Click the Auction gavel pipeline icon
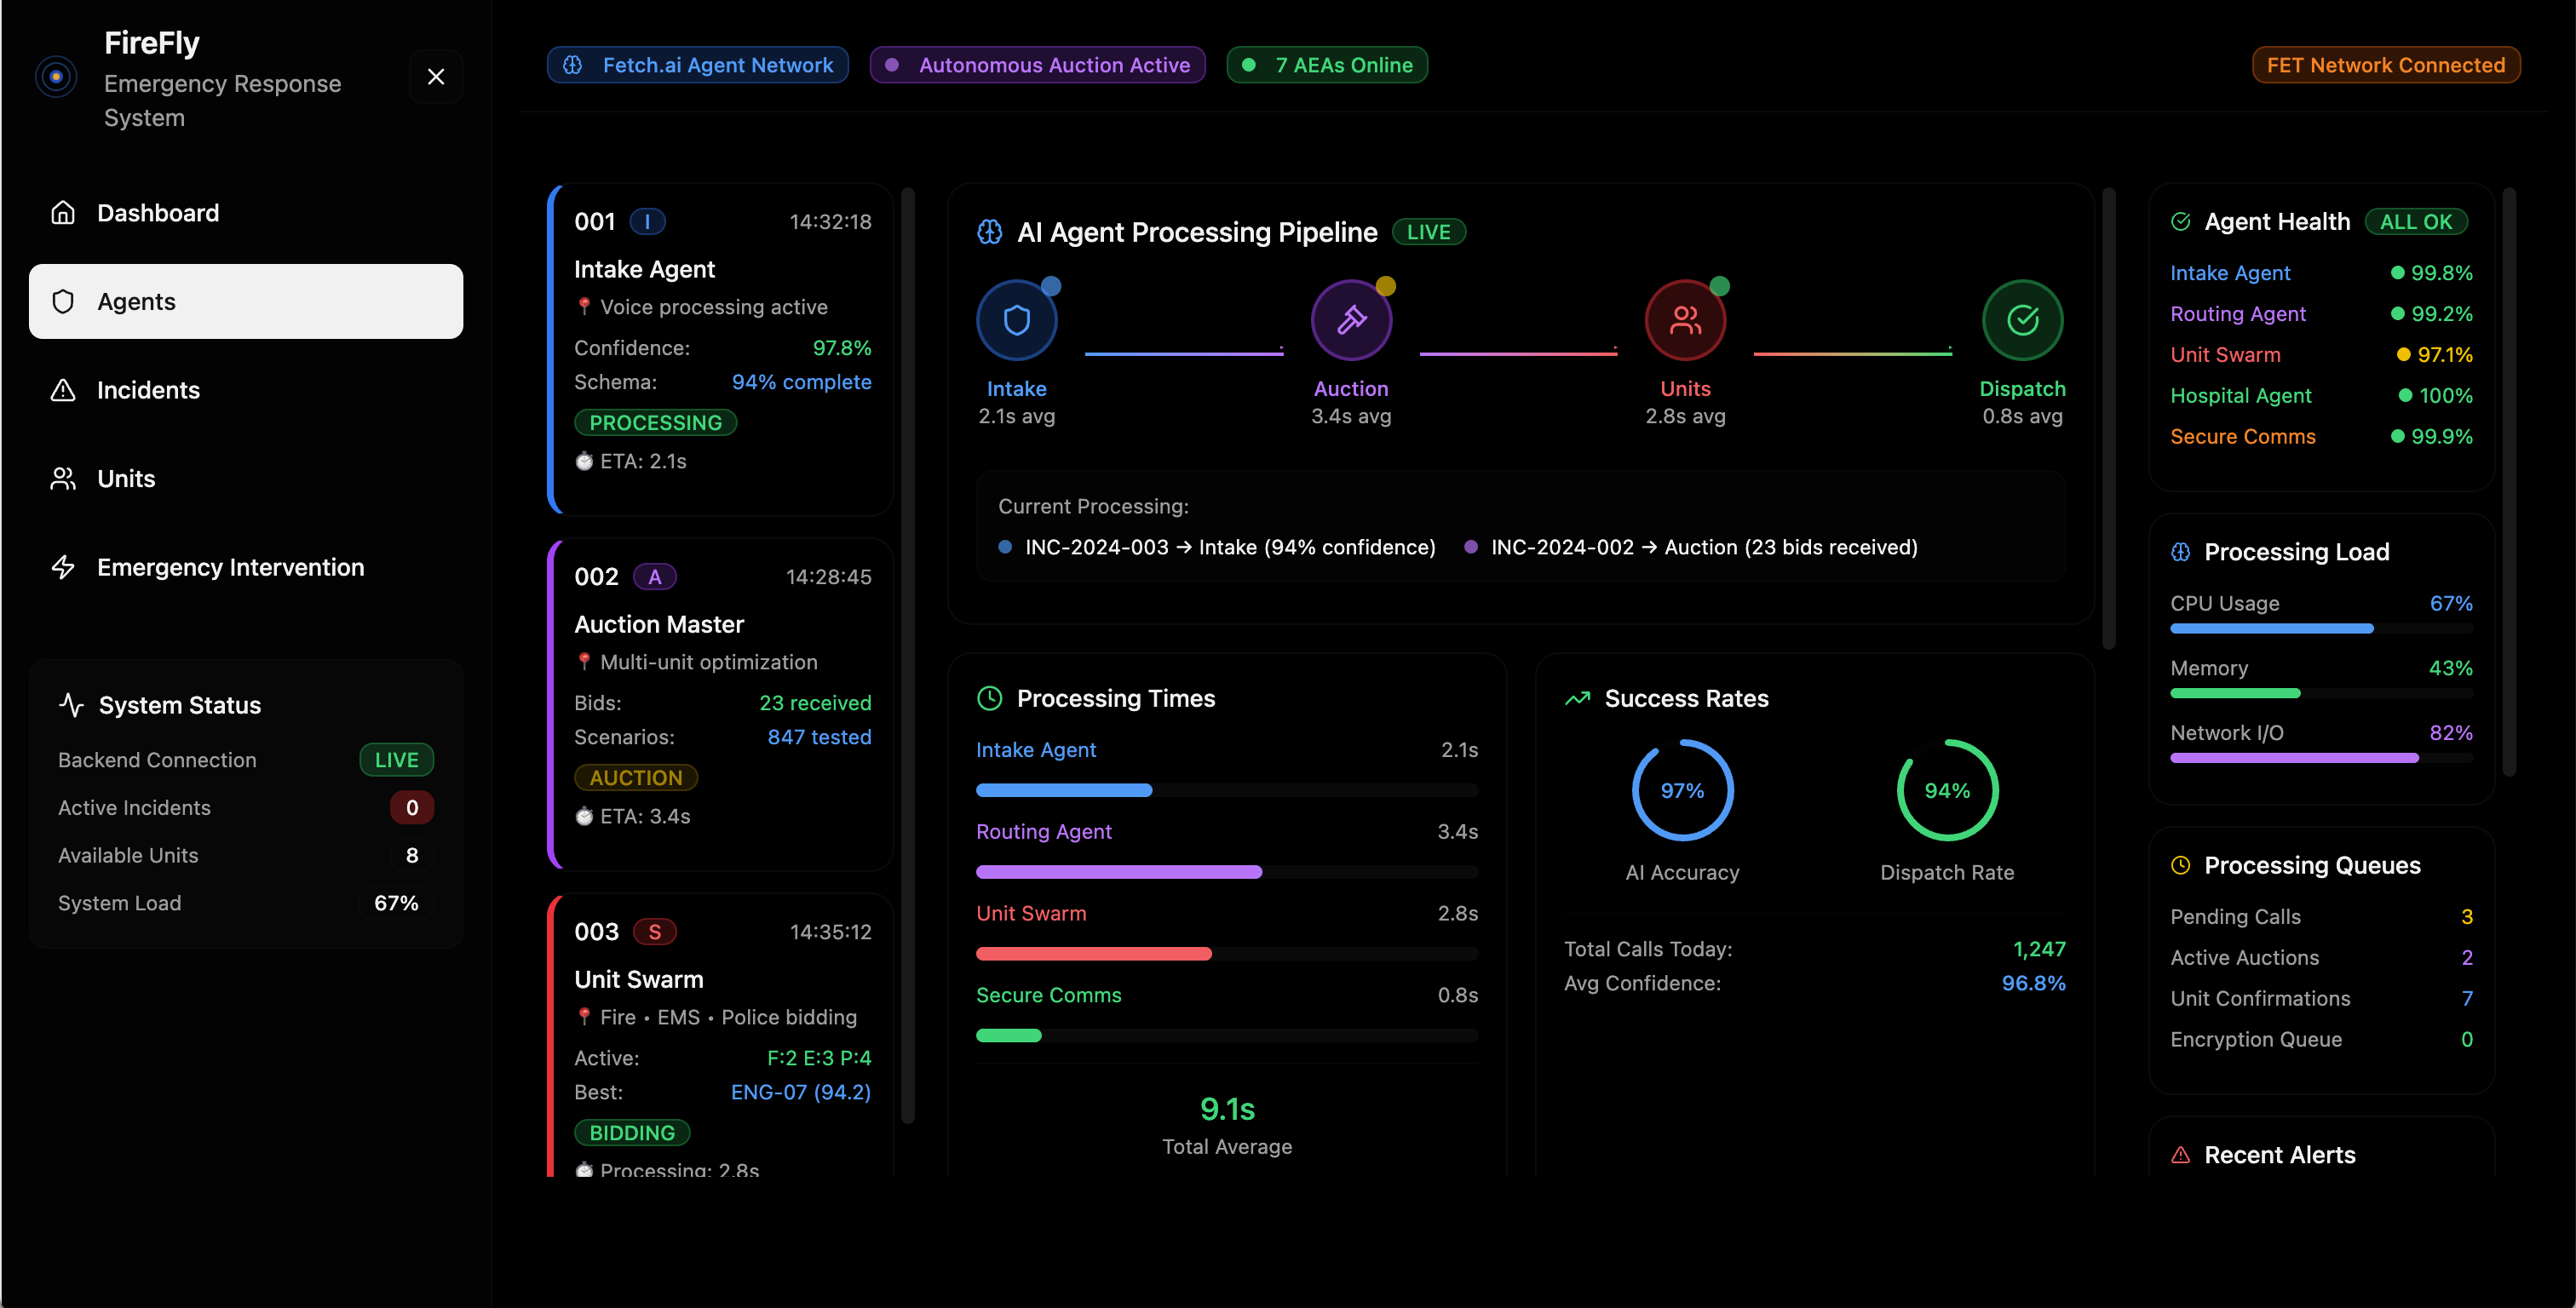Viewport: 2576px width, 1308px height. (1351, 320)
